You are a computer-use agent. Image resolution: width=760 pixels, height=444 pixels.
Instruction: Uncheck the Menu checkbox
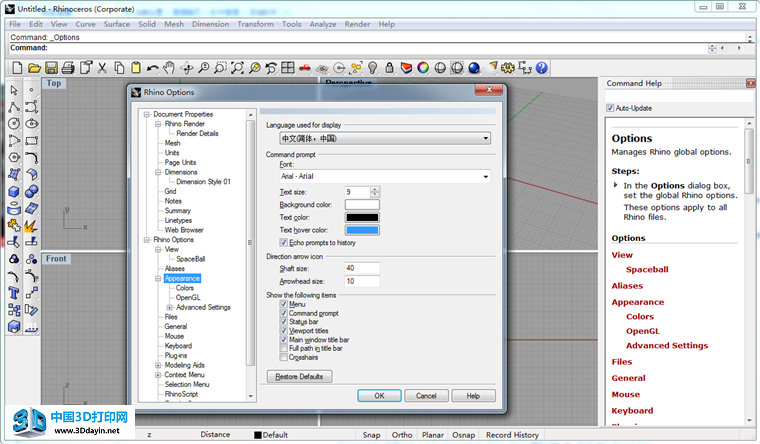point(284,304)
